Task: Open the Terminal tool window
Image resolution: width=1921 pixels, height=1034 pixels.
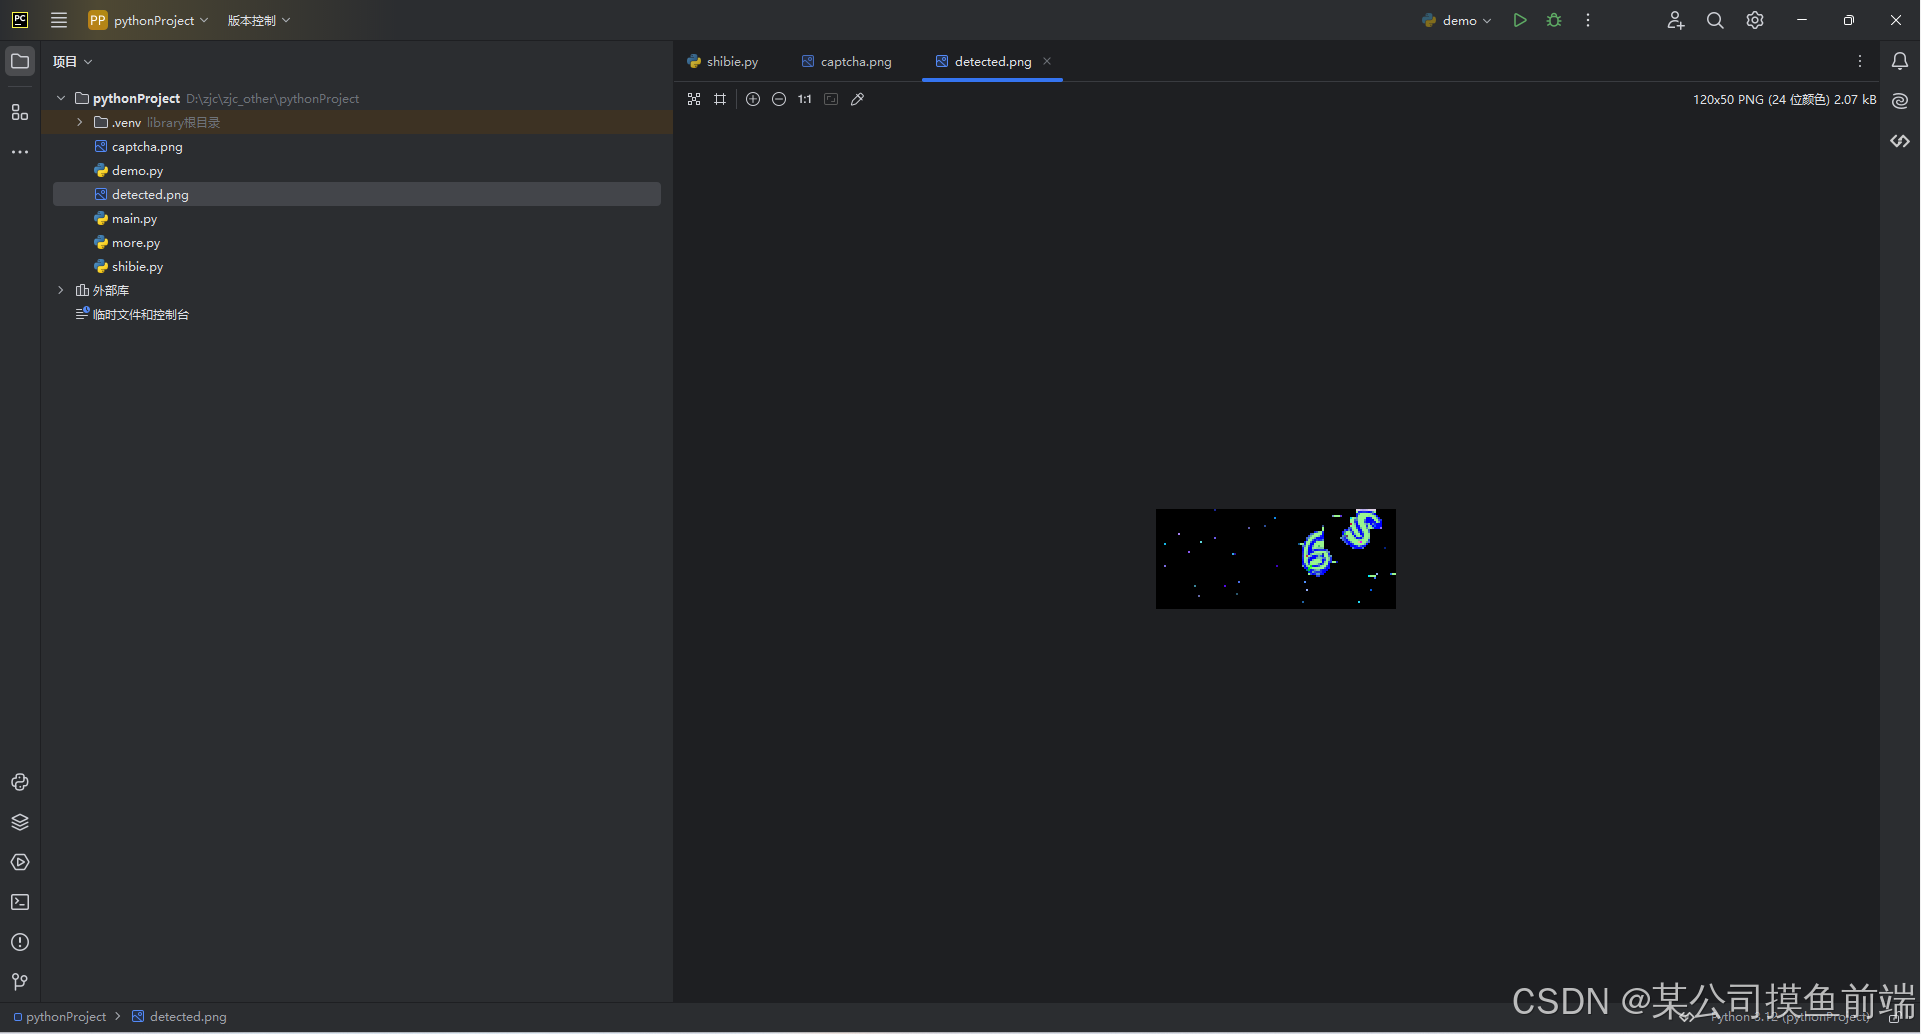Action: [20, 902]
